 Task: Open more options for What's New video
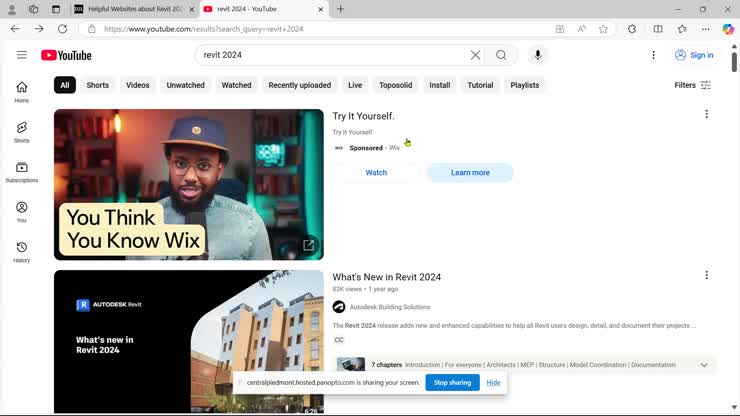[706, 275]
